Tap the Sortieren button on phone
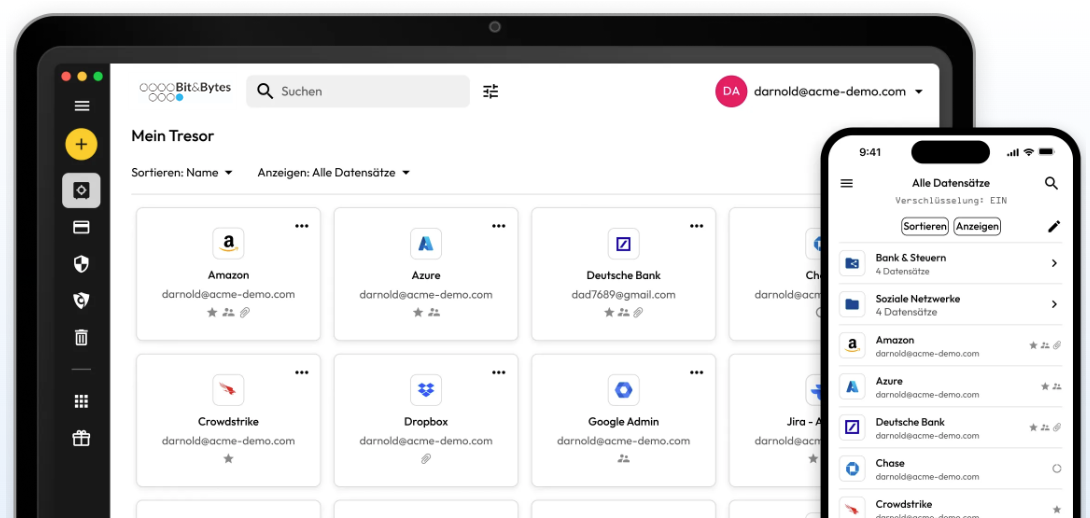 point(925,227)
